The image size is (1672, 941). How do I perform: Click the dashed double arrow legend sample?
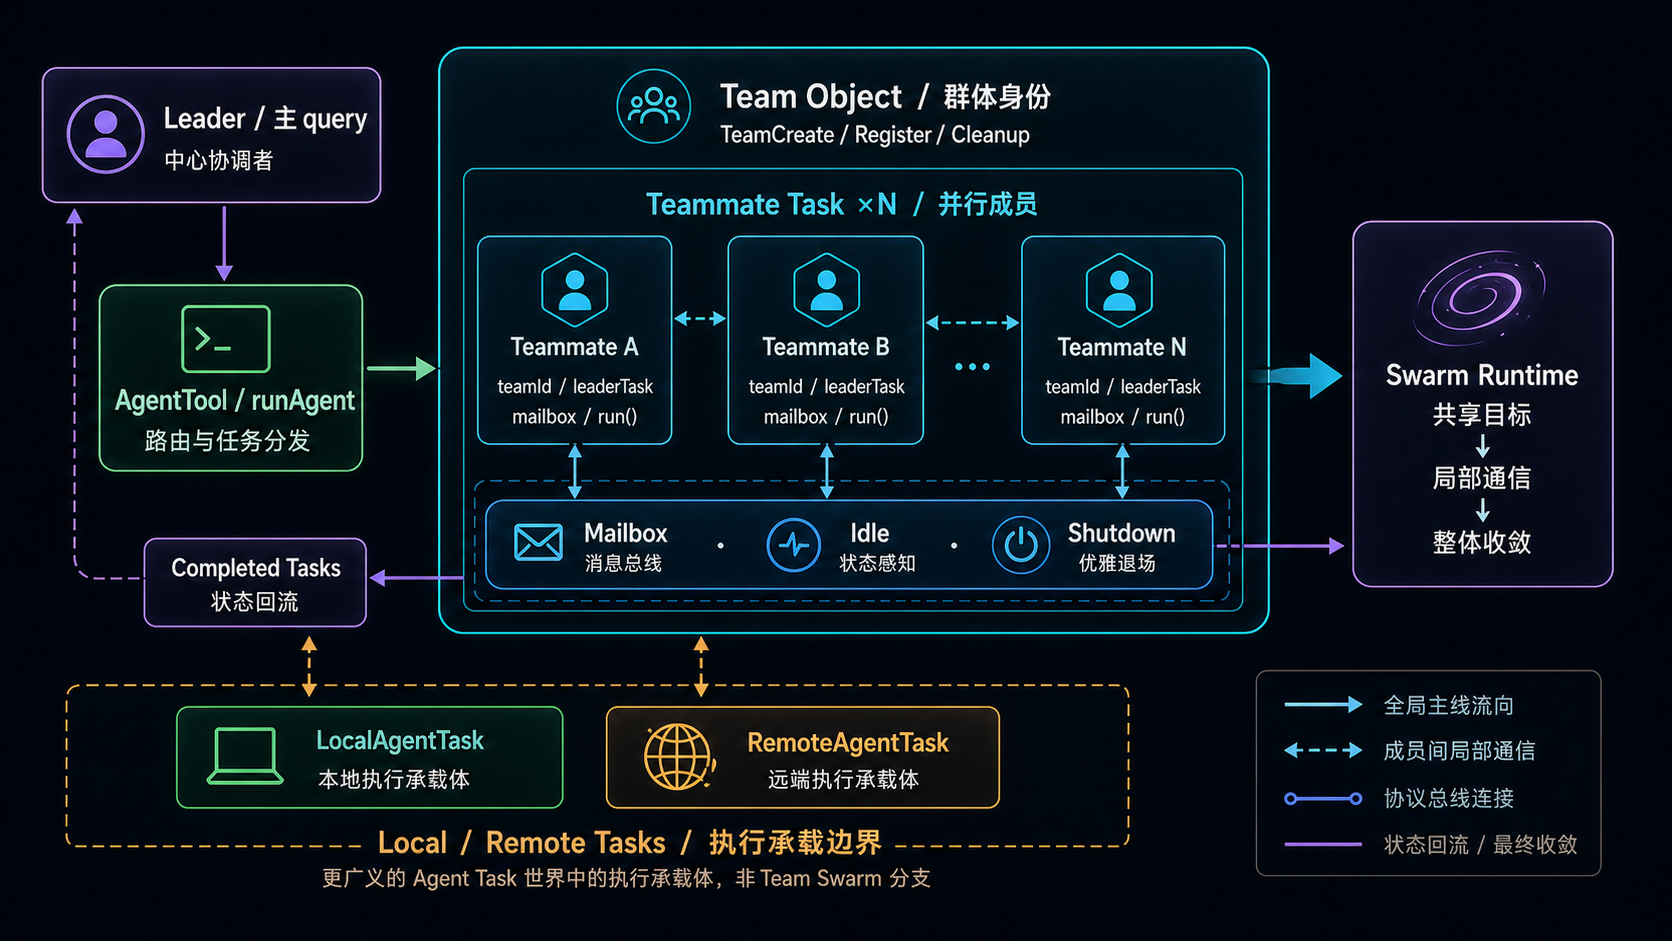[x=1323, y=750]
